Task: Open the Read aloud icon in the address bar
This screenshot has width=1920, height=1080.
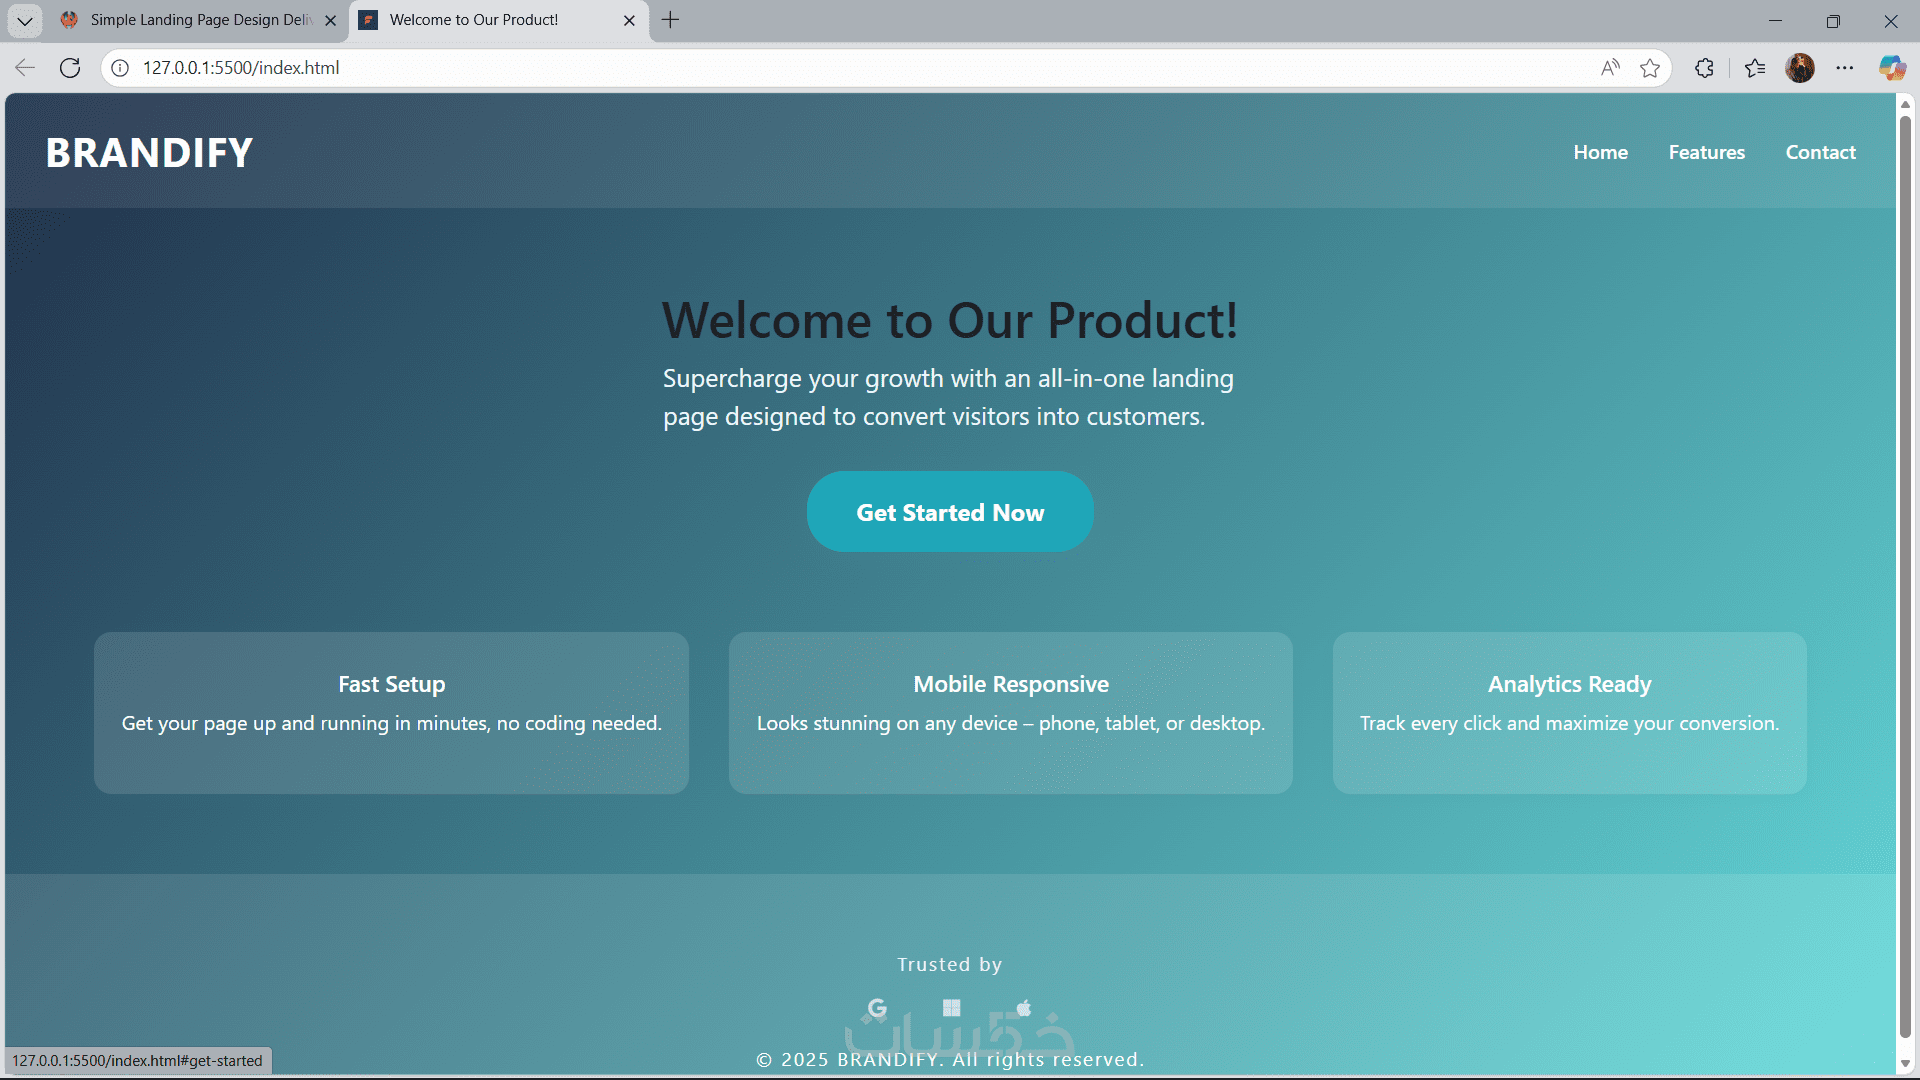Action: [x=1610, y=68]
